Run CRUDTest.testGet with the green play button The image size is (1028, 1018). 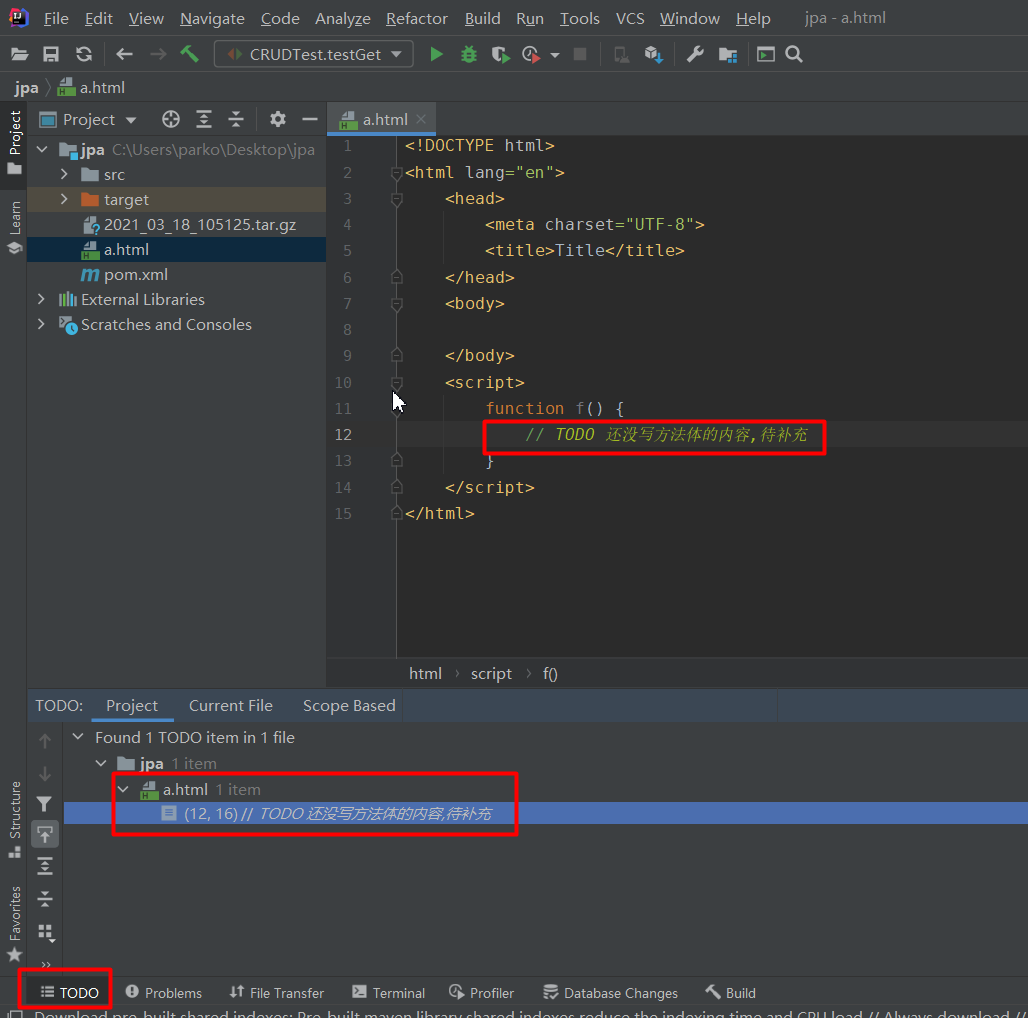pos(436,54)
